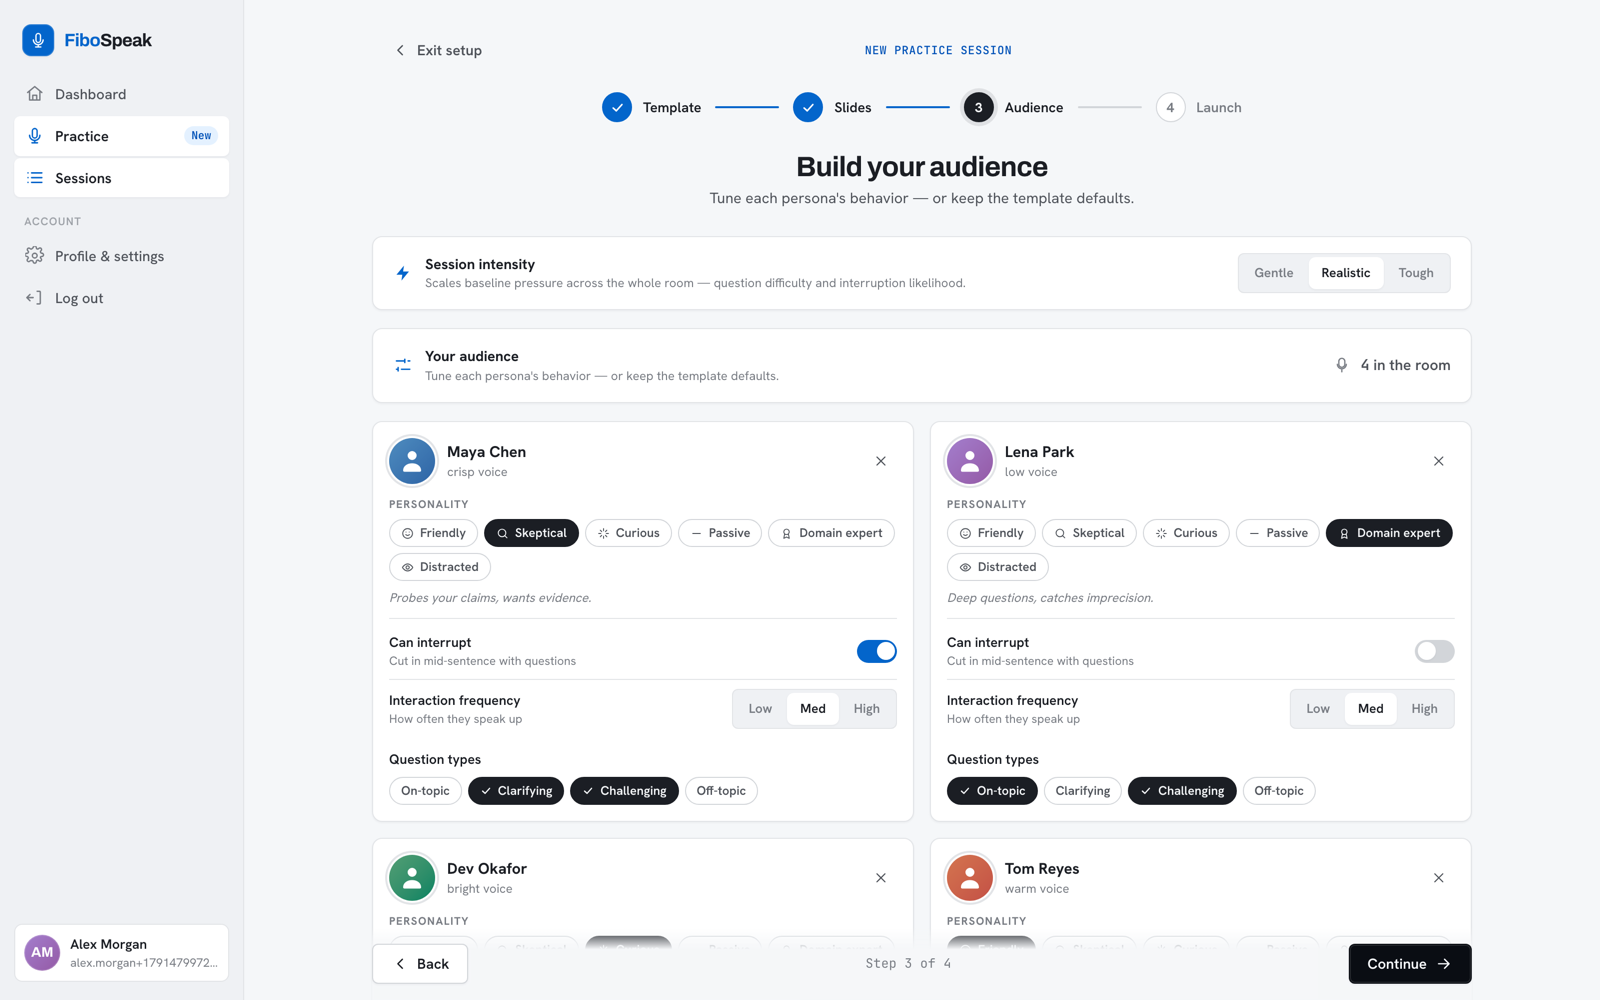Click 'Step 3 of 4' text

point(908,964)
